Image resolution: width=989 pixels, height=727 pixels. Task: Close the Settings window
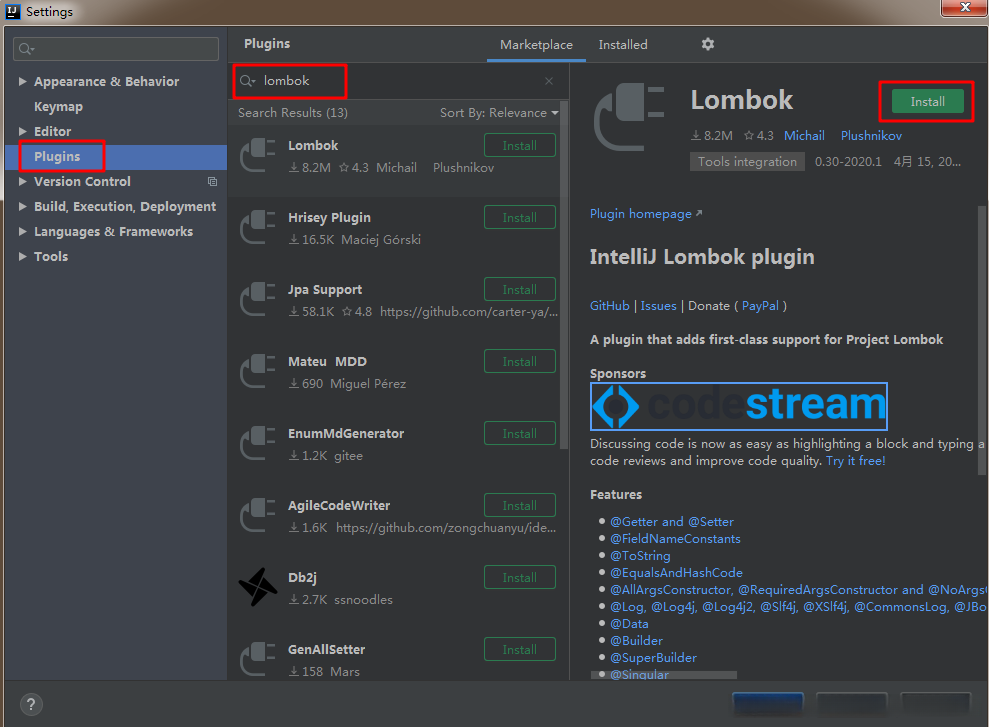[x=964, y=8]
